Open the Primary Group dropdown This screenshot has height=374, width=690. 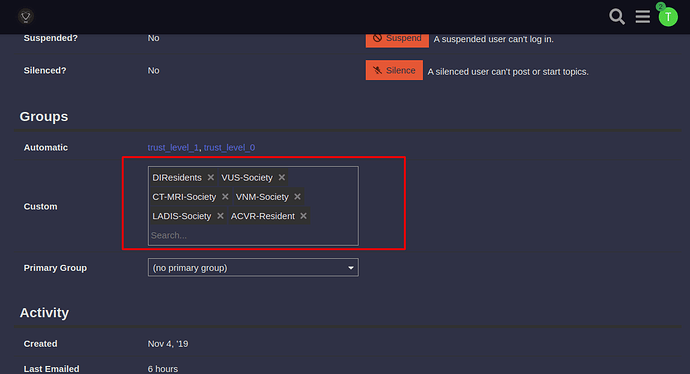pos(253,268)
